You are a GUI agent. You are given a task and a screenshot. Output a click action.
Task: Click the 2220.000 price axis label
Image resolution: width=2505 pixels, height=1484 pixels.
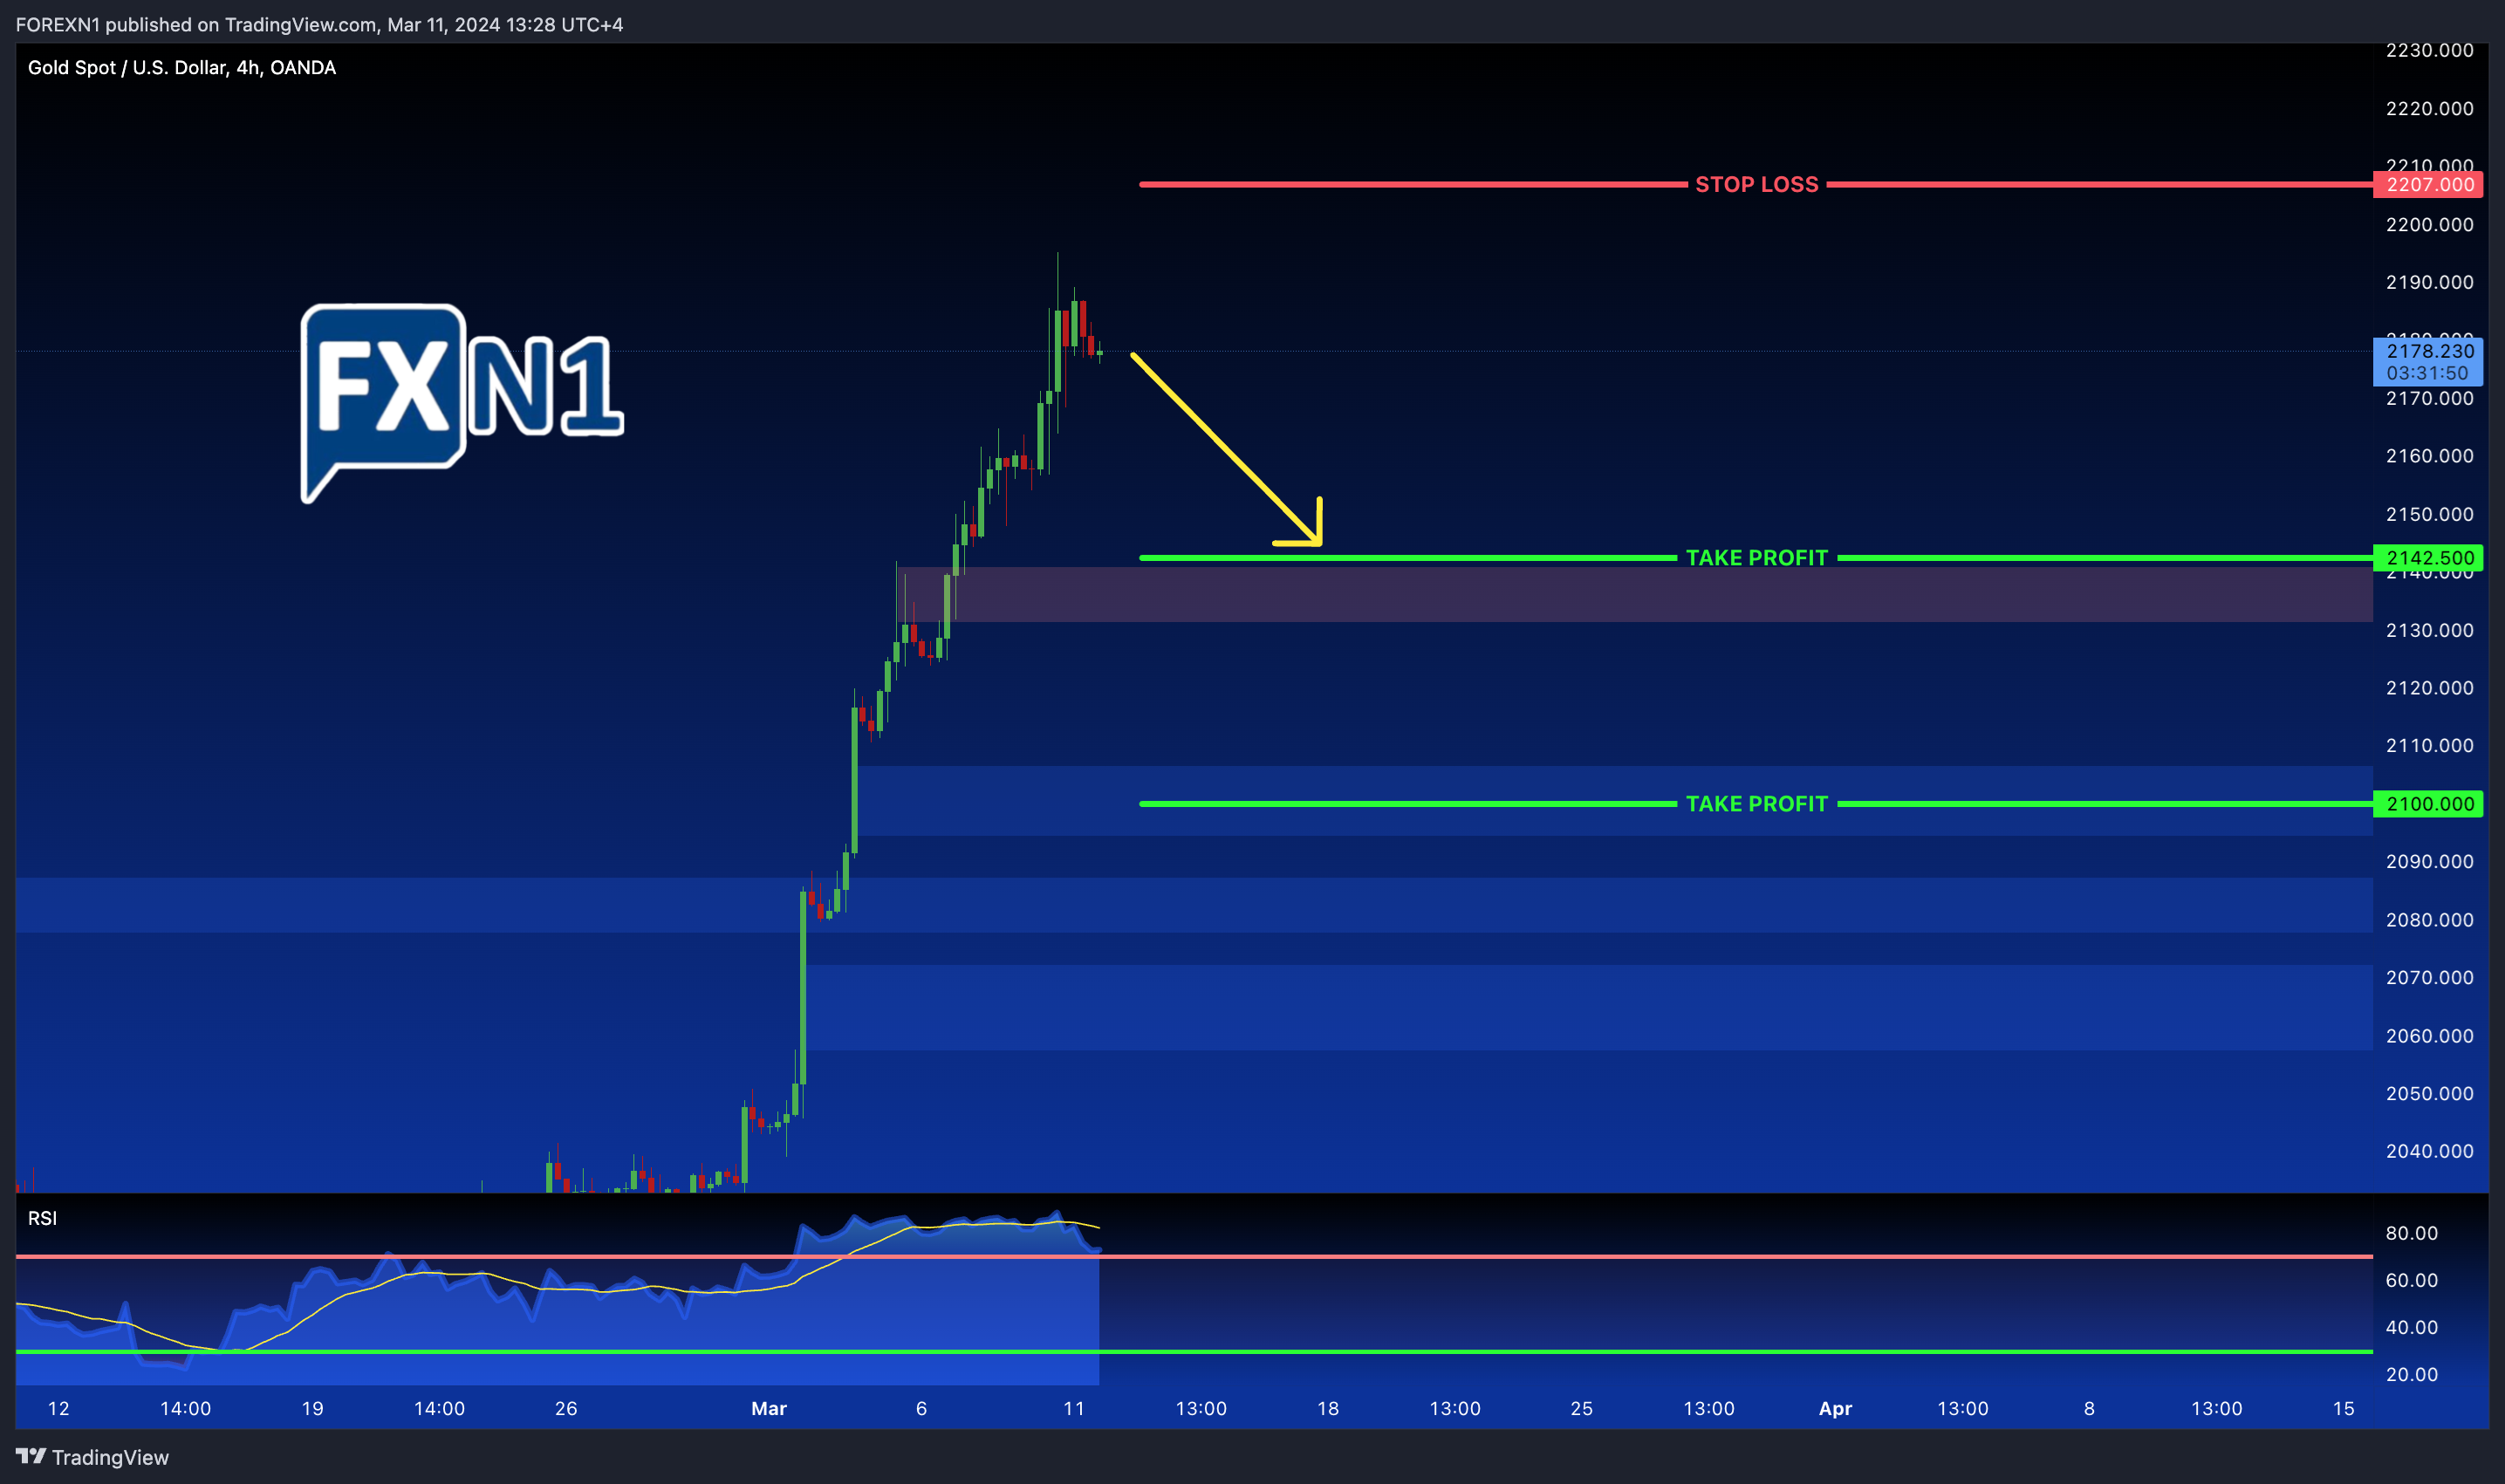pyautogui.click(x=2429, y=108)
